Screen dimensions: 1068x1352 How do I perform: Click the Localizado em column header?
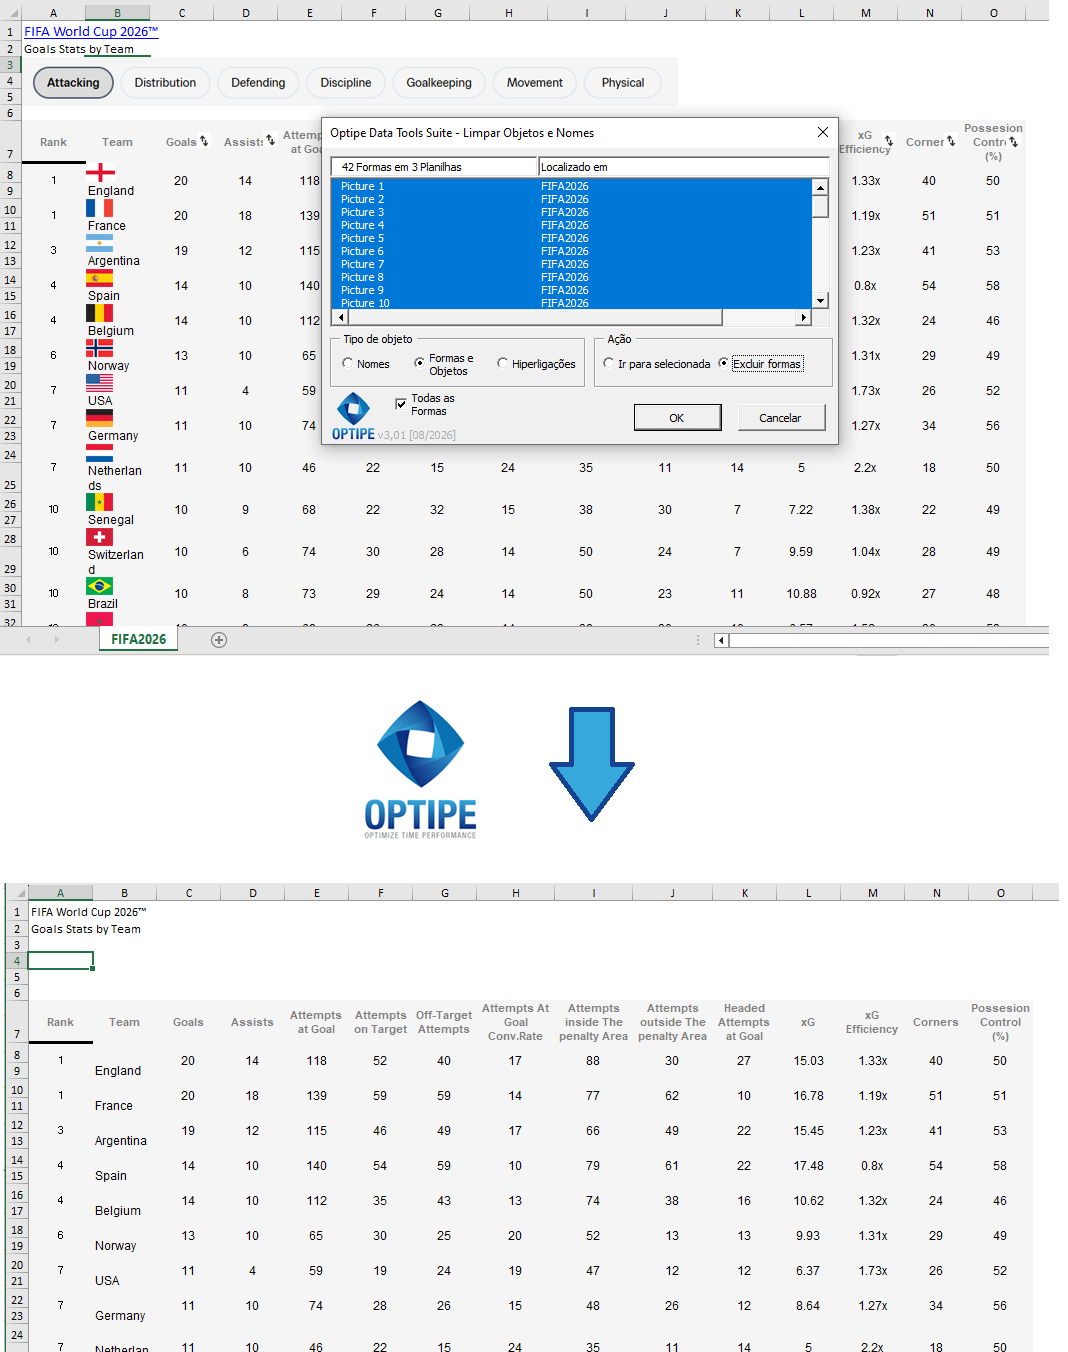pos(684,167)
